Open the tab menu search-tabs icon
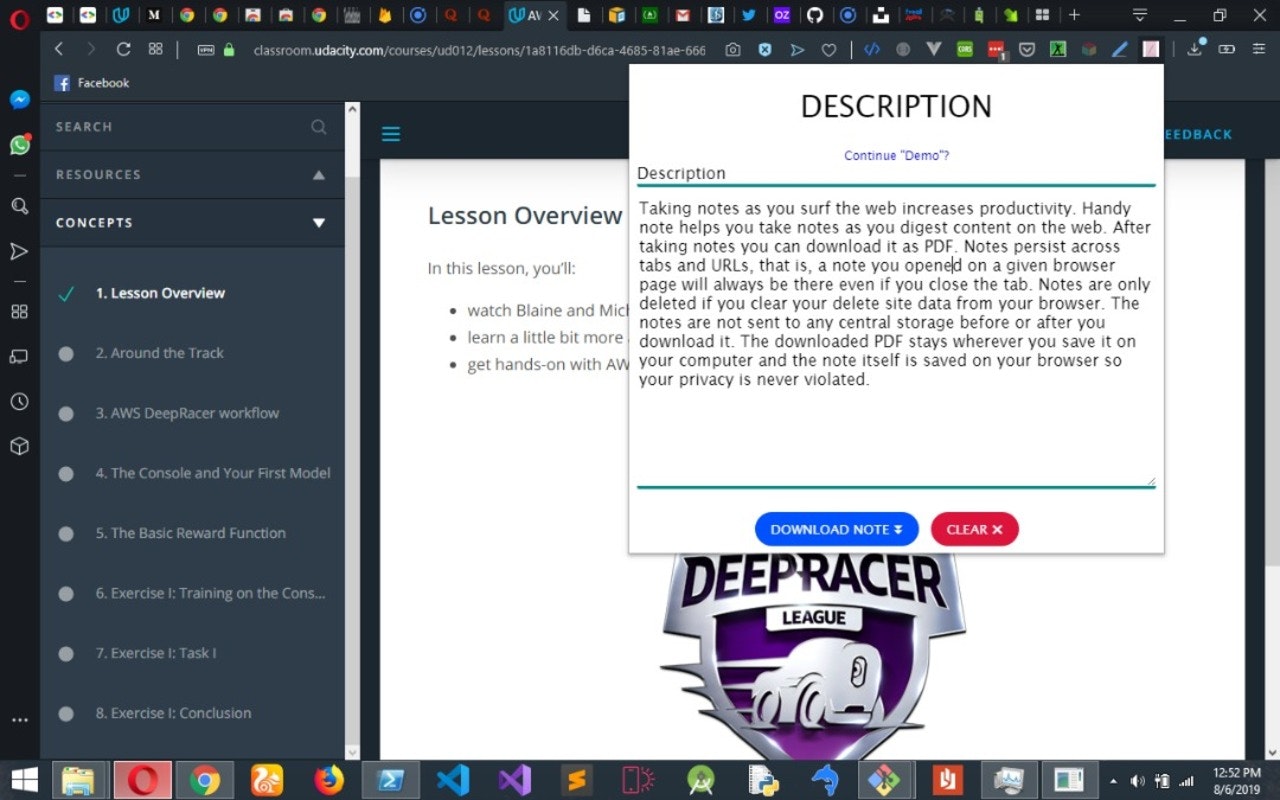The image size is (1280, 800). point(1139,15)
